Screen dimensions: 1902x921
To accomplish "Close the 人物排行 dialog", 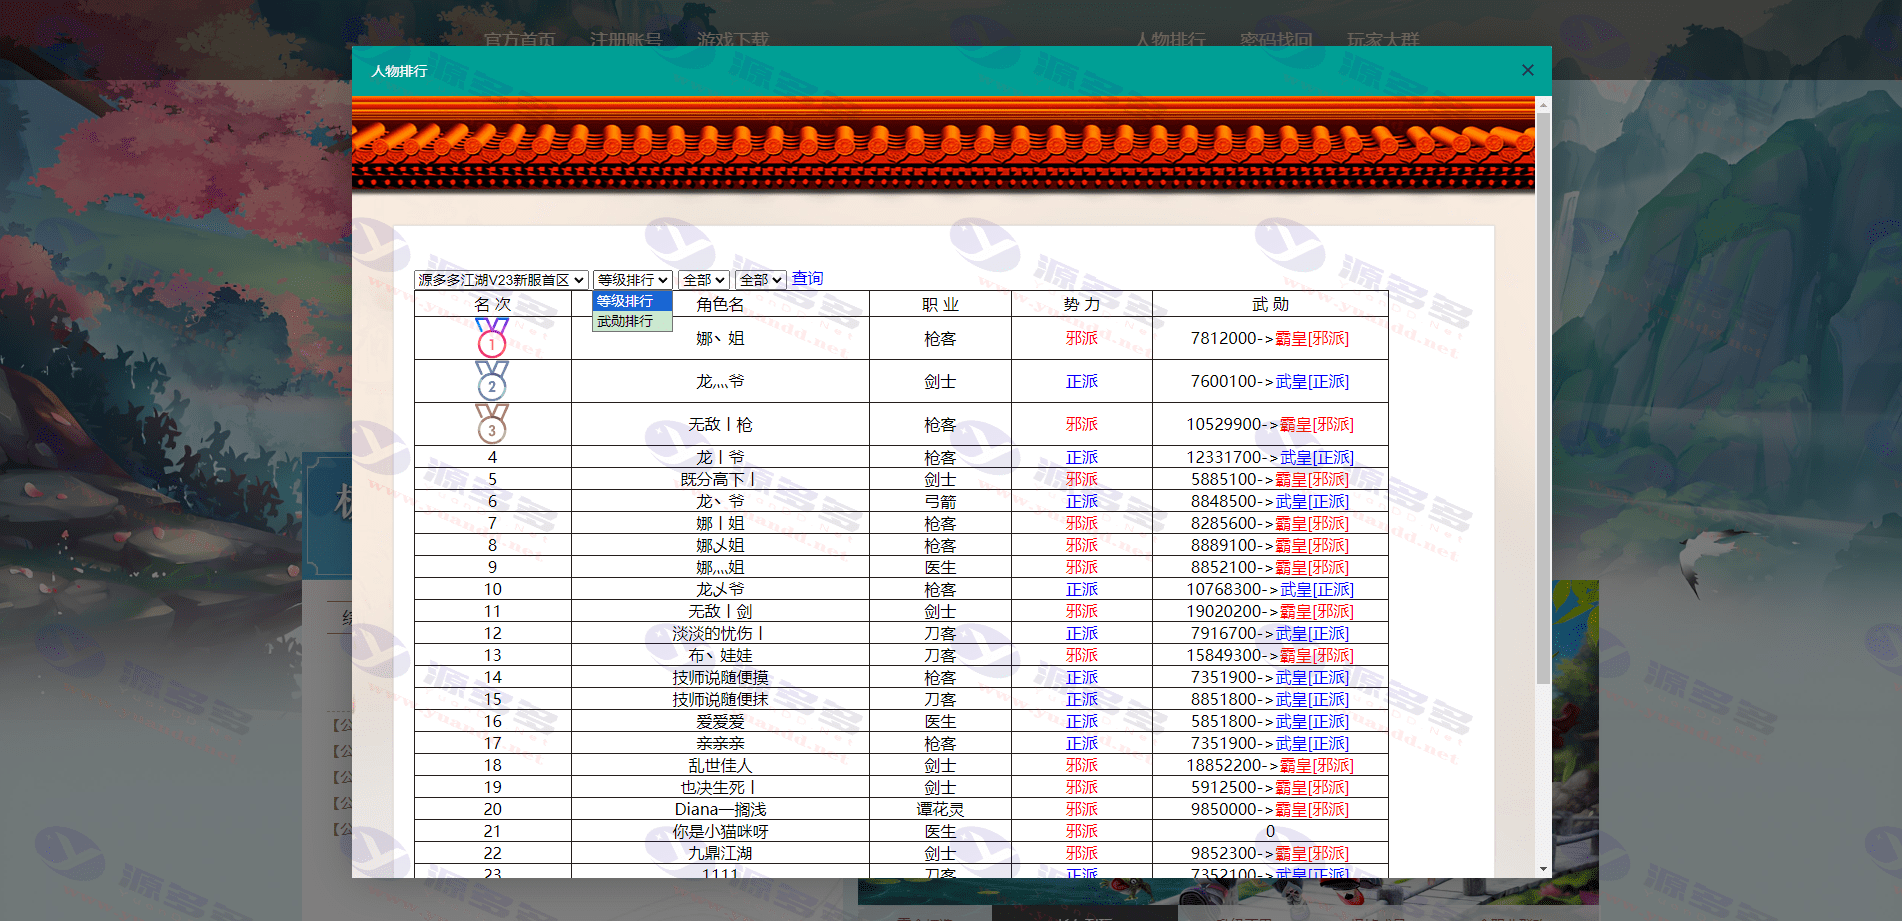I will point(1527,70).
